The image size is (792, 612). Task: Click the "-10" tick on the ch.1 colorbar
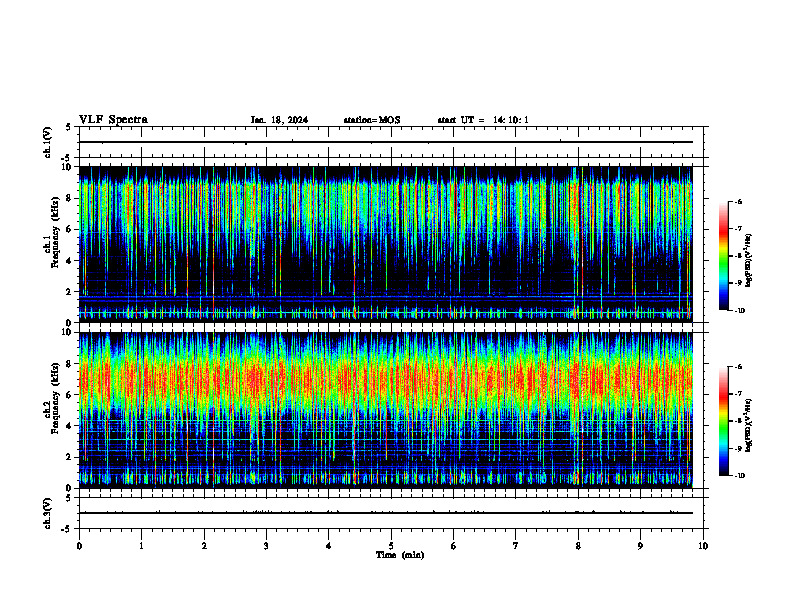click(739, 311)
